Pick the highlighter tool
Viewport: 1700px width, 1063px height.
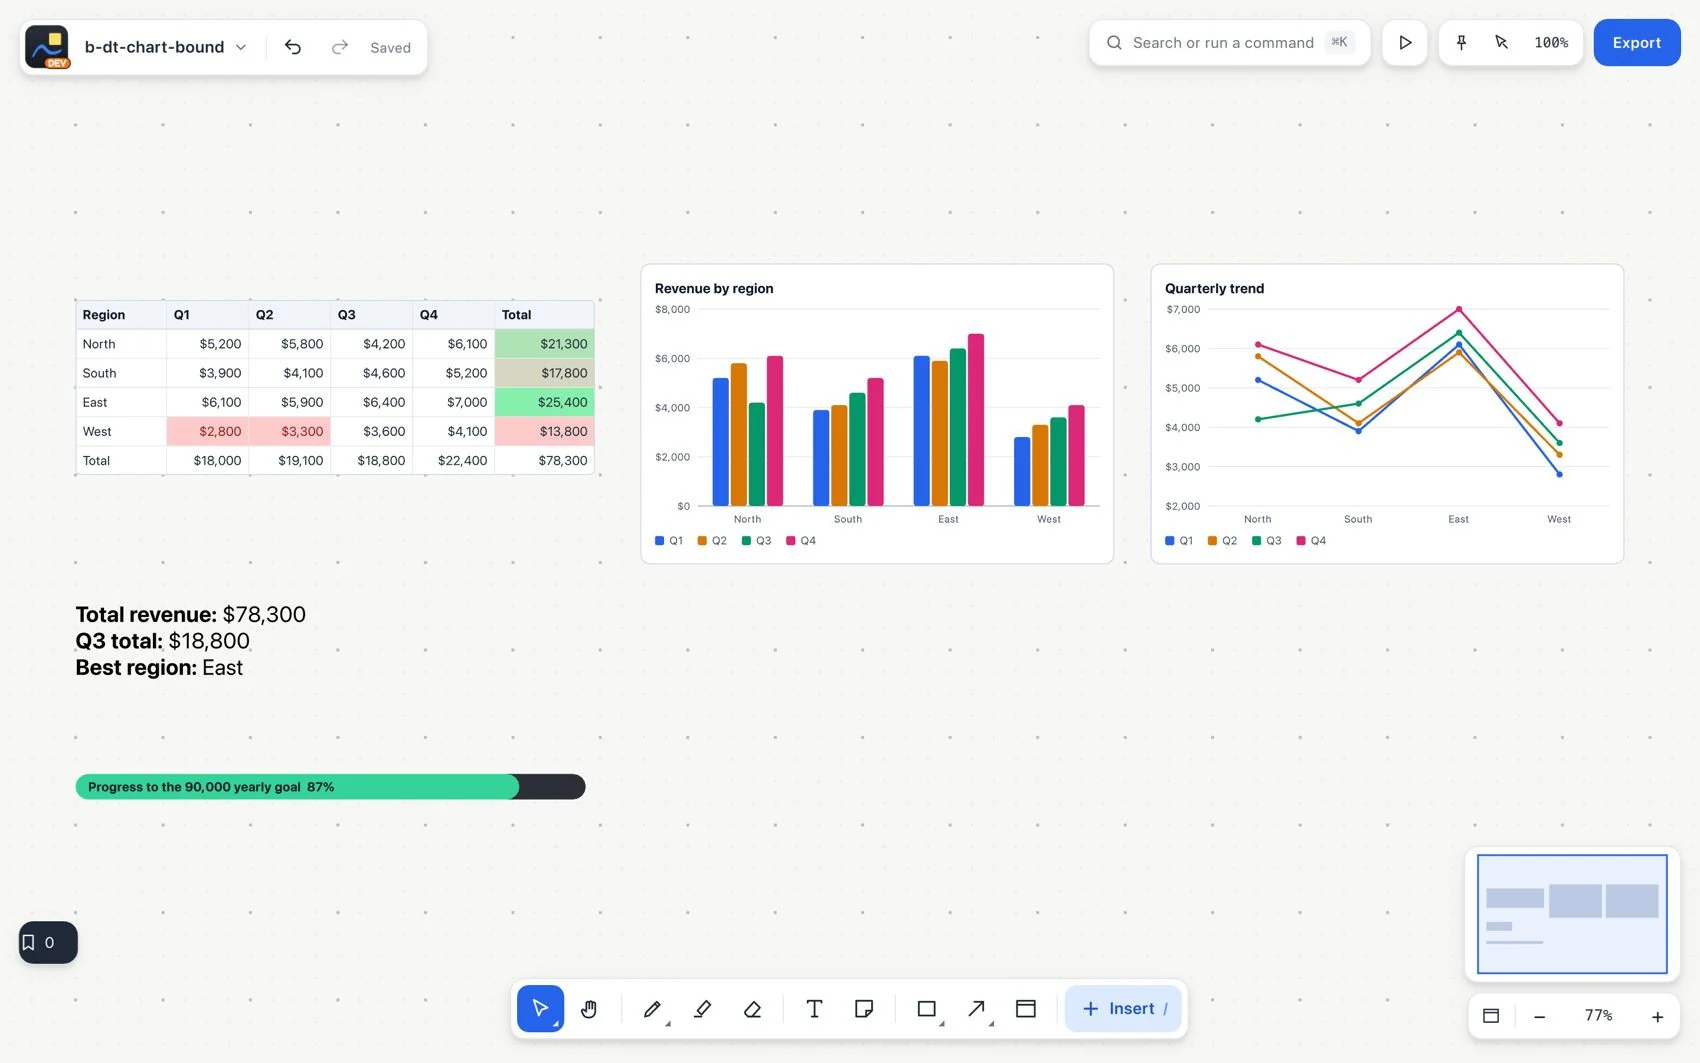pyautogui.click(x=703, y=1008)
